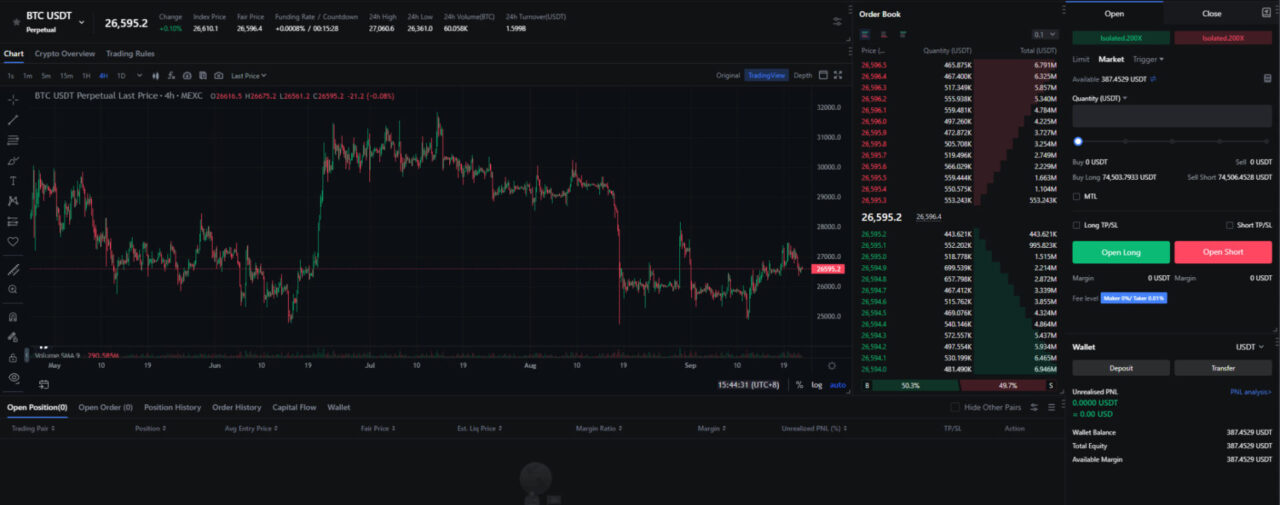Star BTC USDT pair as favorite
The image size is (1280, 505).
pos(15,21)
